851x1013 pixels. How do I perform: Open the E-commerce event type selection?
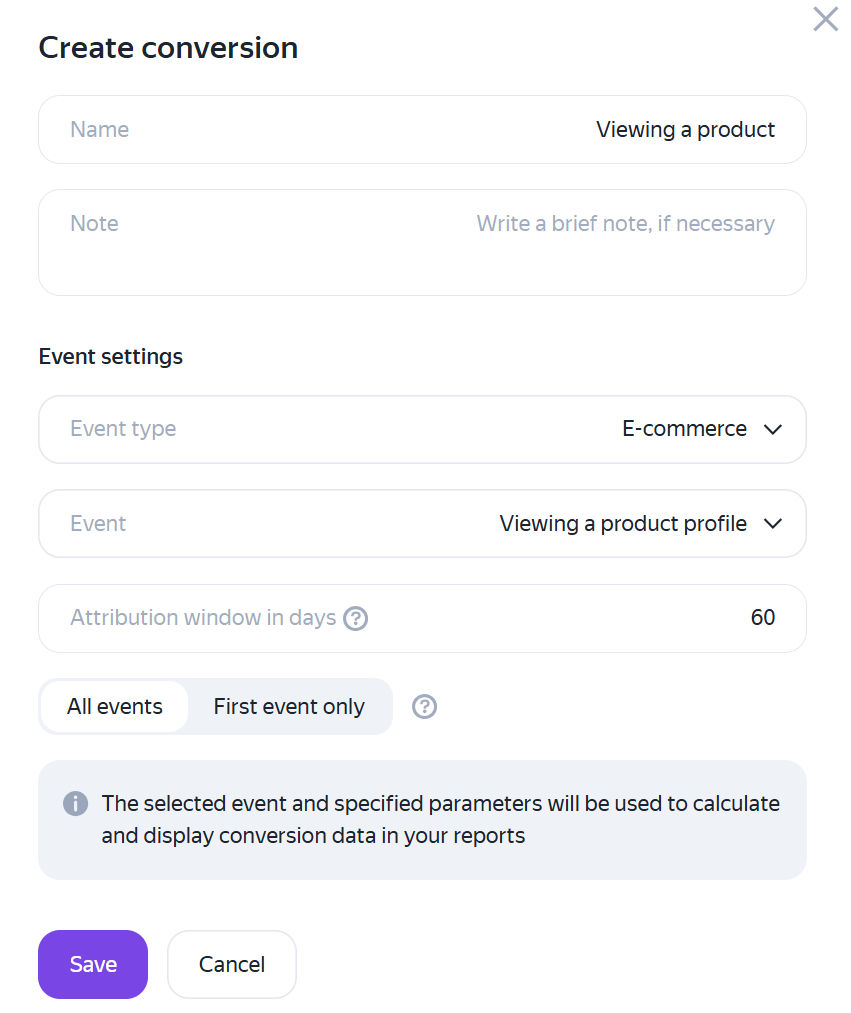(684, 429)
